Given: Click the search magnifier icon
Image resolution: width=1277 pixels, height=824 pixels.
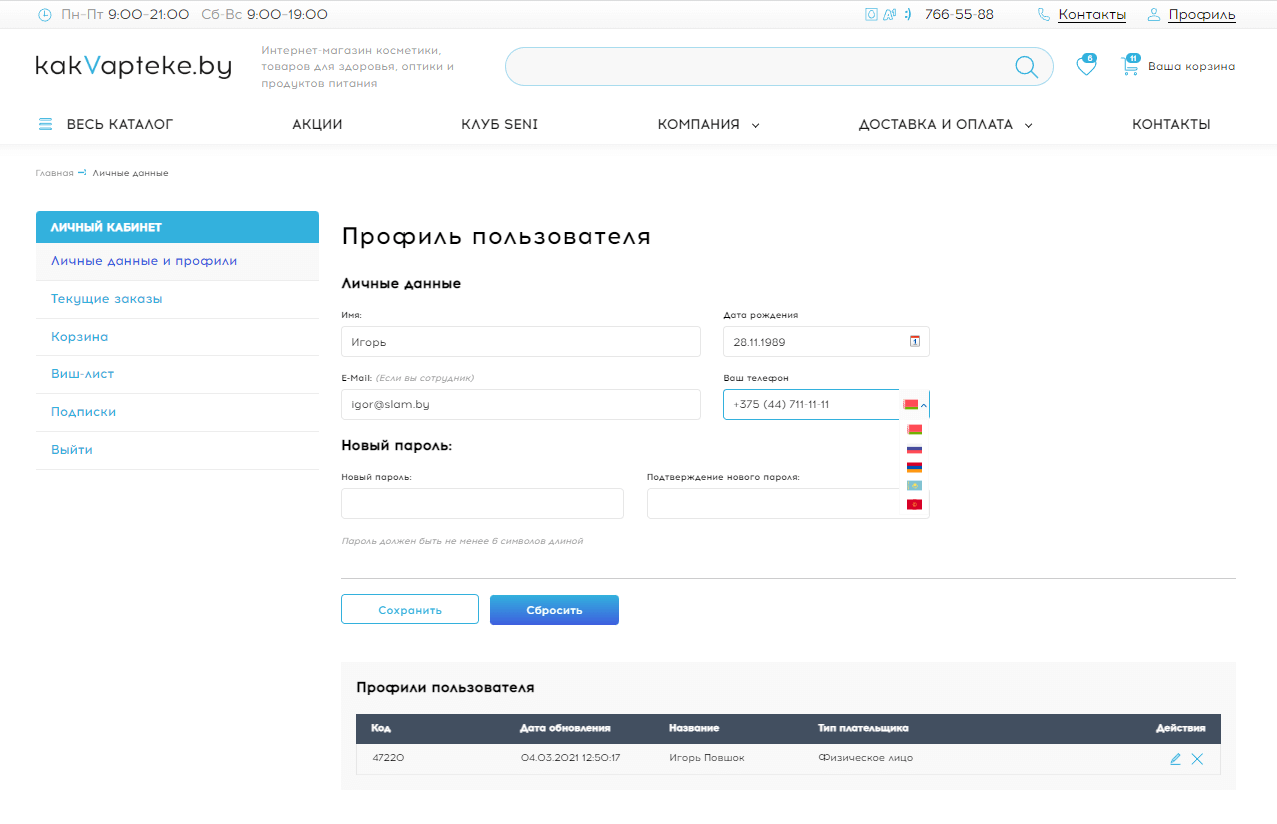Looking at the screenshot, I should 1026,67.
